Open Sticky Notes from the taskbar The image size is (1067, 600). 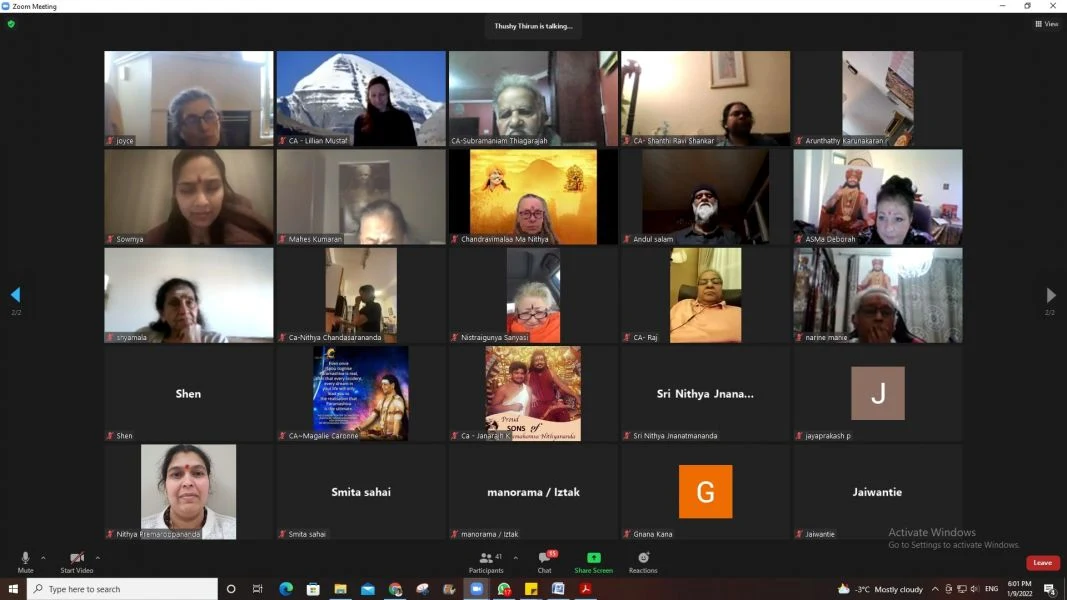click(x=531, y=589)
